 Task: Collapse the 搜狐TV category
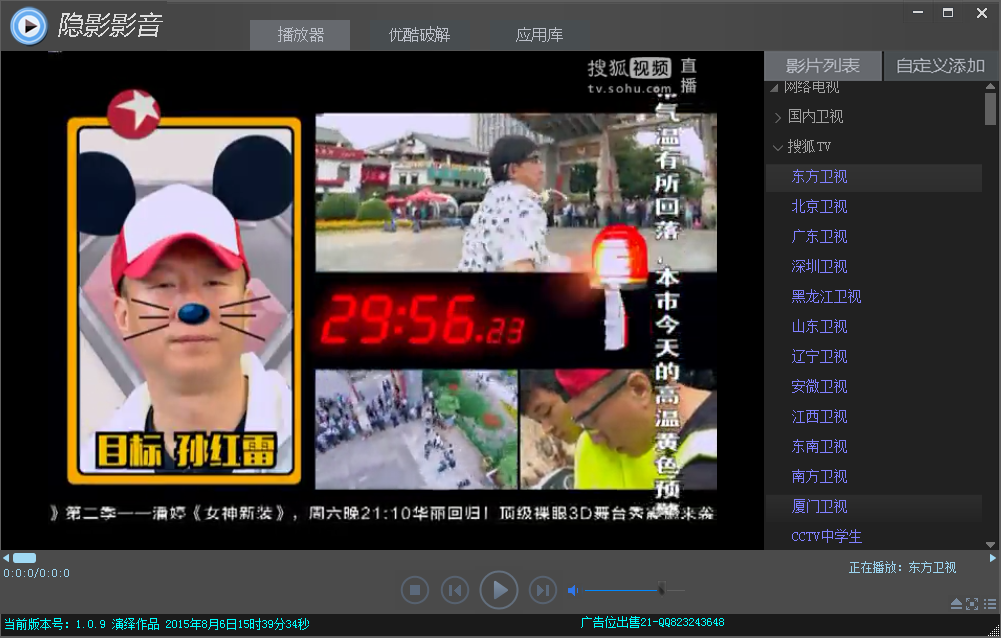click(x=778, y=148)
